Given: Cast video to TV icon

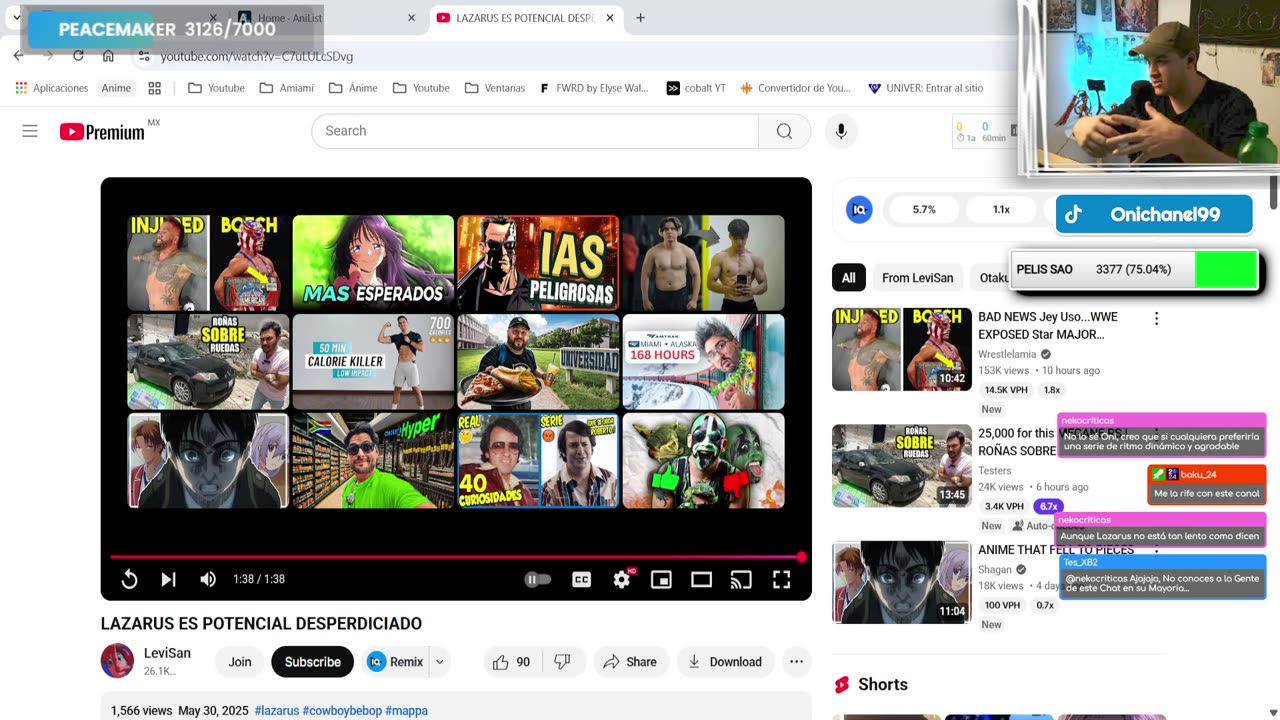Looking at the screenshot, I should coord(741,579).
